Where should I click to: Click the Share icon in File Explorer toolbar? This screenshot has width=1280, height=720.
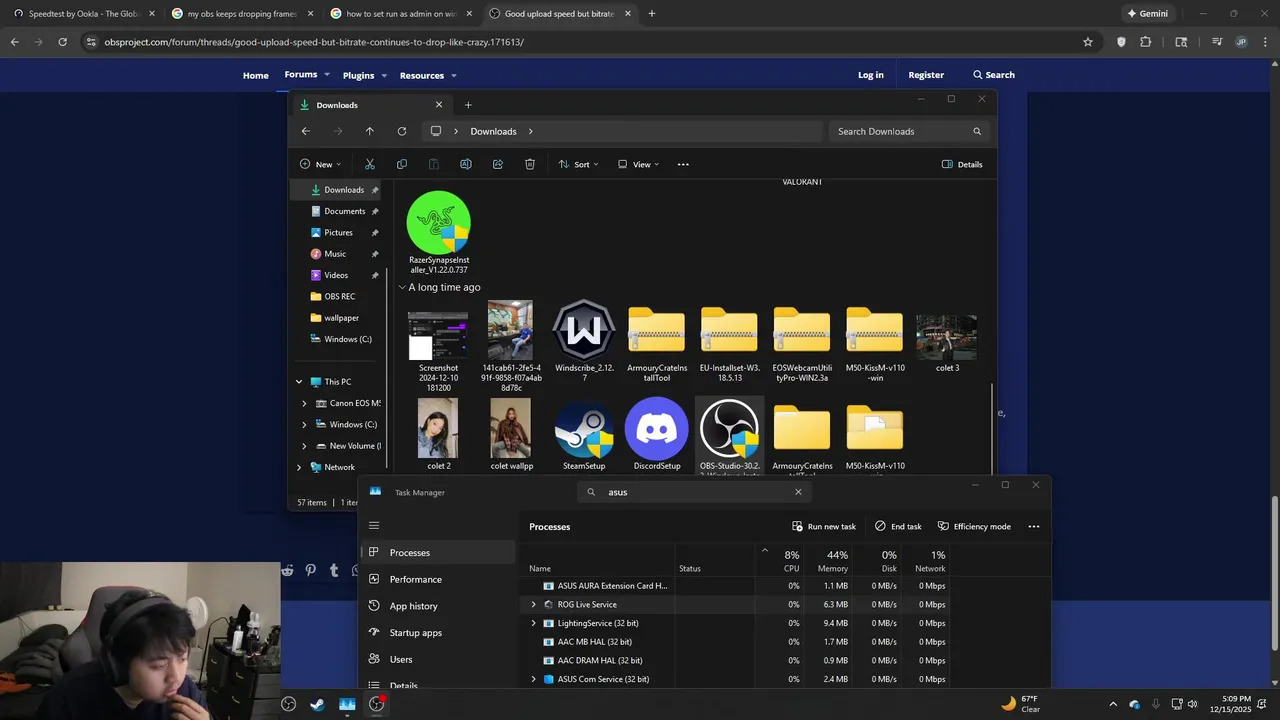(498, 164)
